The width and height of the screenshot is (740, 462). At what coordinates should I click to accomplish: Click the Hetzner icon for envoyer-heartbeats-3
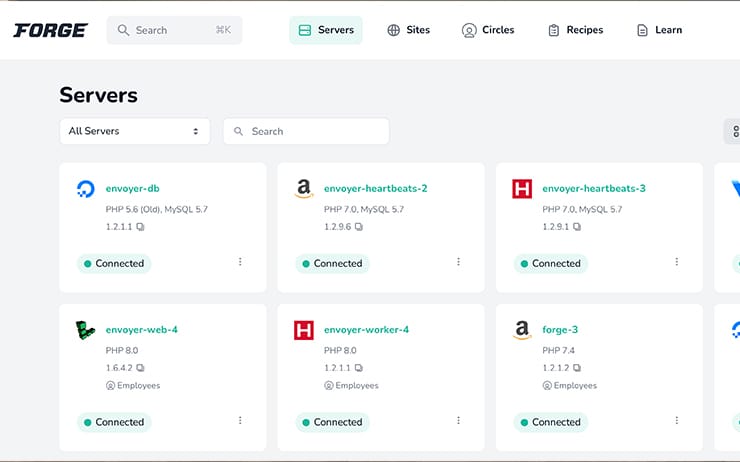[522, 189]
